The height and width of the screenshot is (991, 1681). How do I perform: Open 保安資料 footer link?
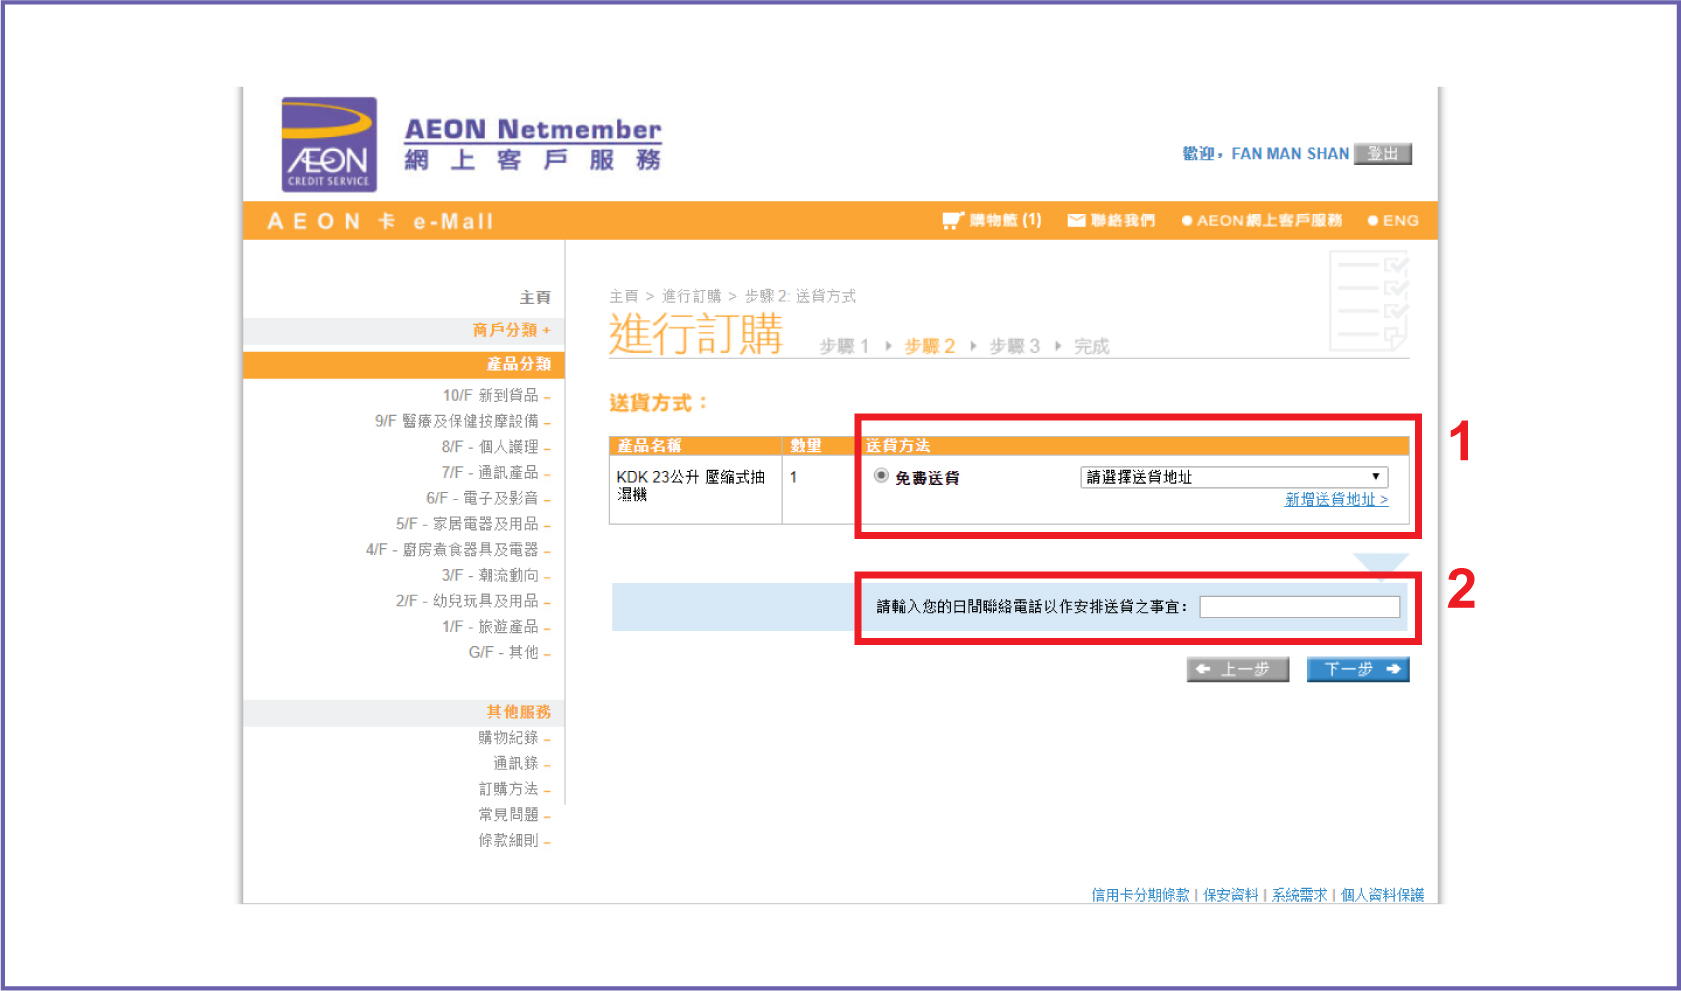tap(1230, 895)
